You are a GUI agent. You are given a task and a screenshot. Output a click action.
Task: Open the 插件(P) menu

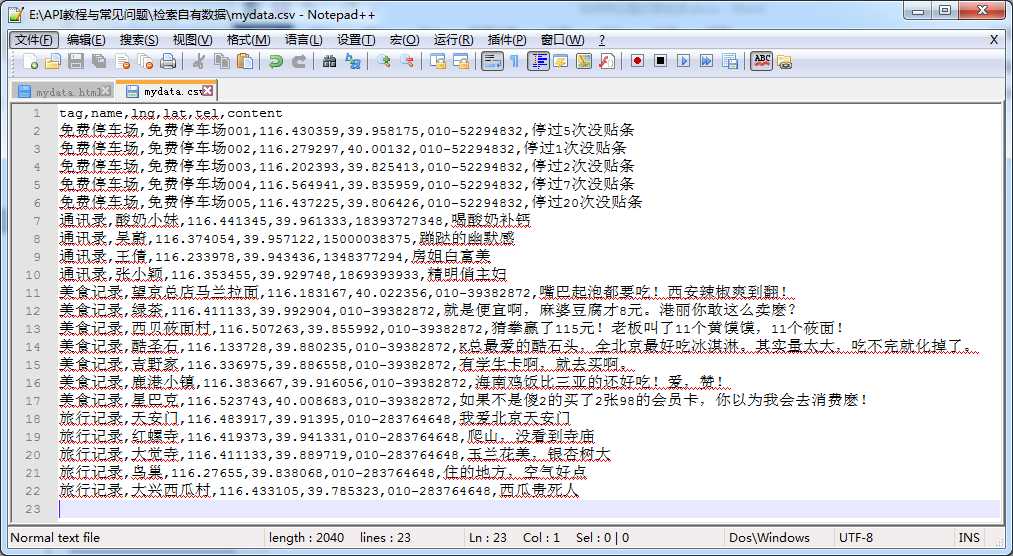pyautogui.click(x=507, y=40)
